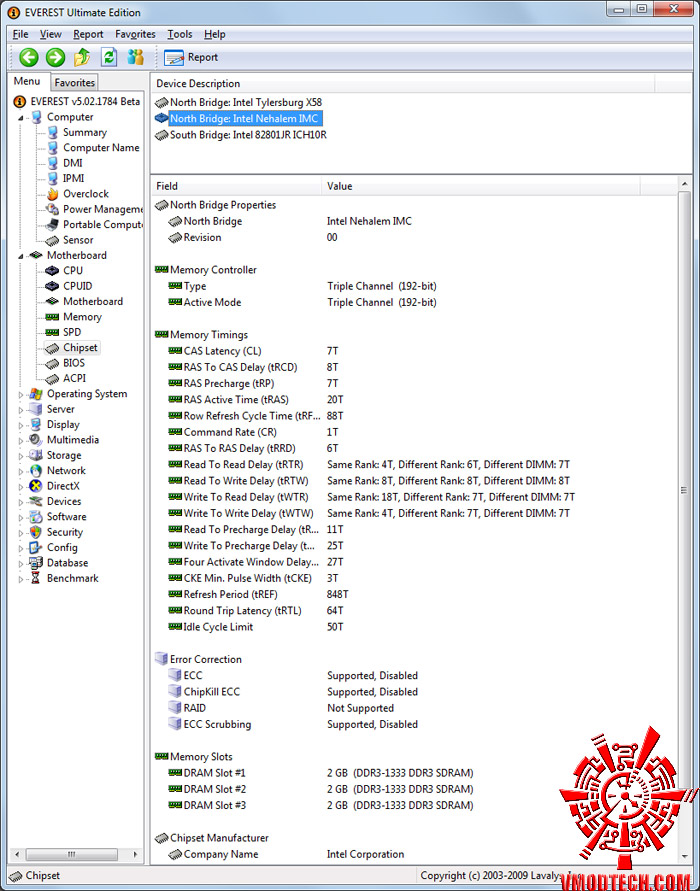Click the Device Description column header

point(403,84)
